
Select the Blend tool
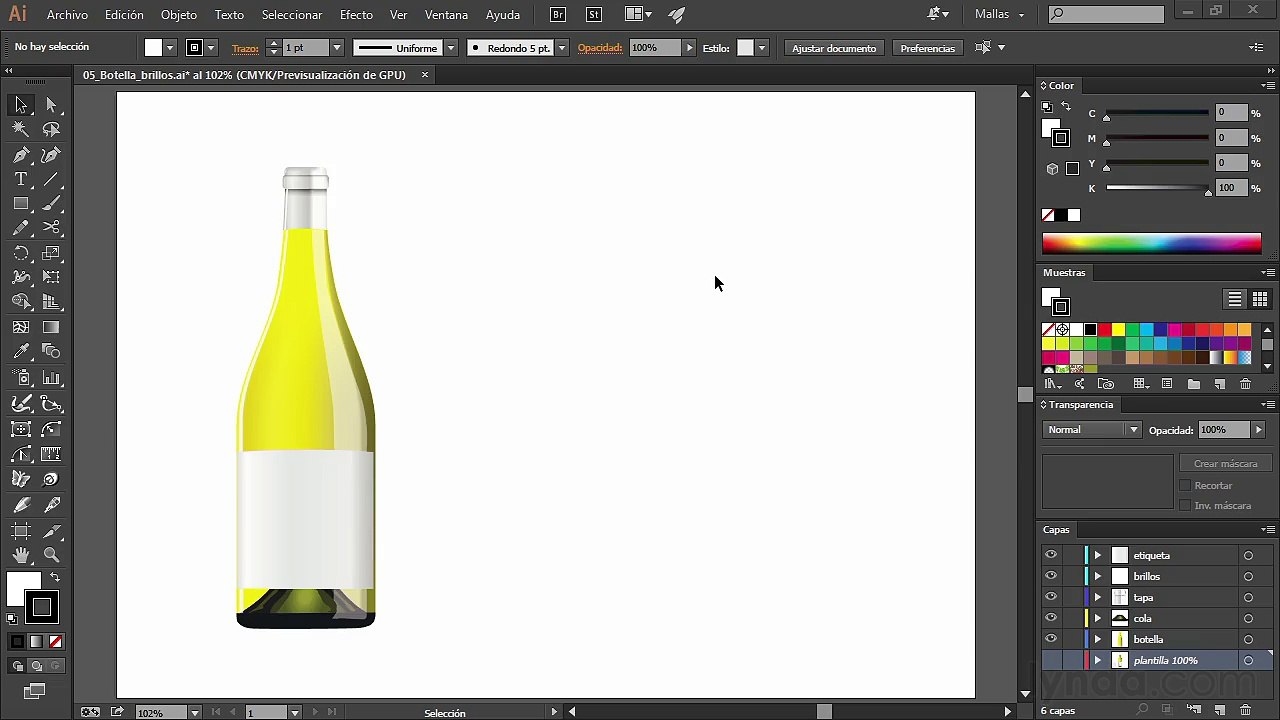(52, 352)
